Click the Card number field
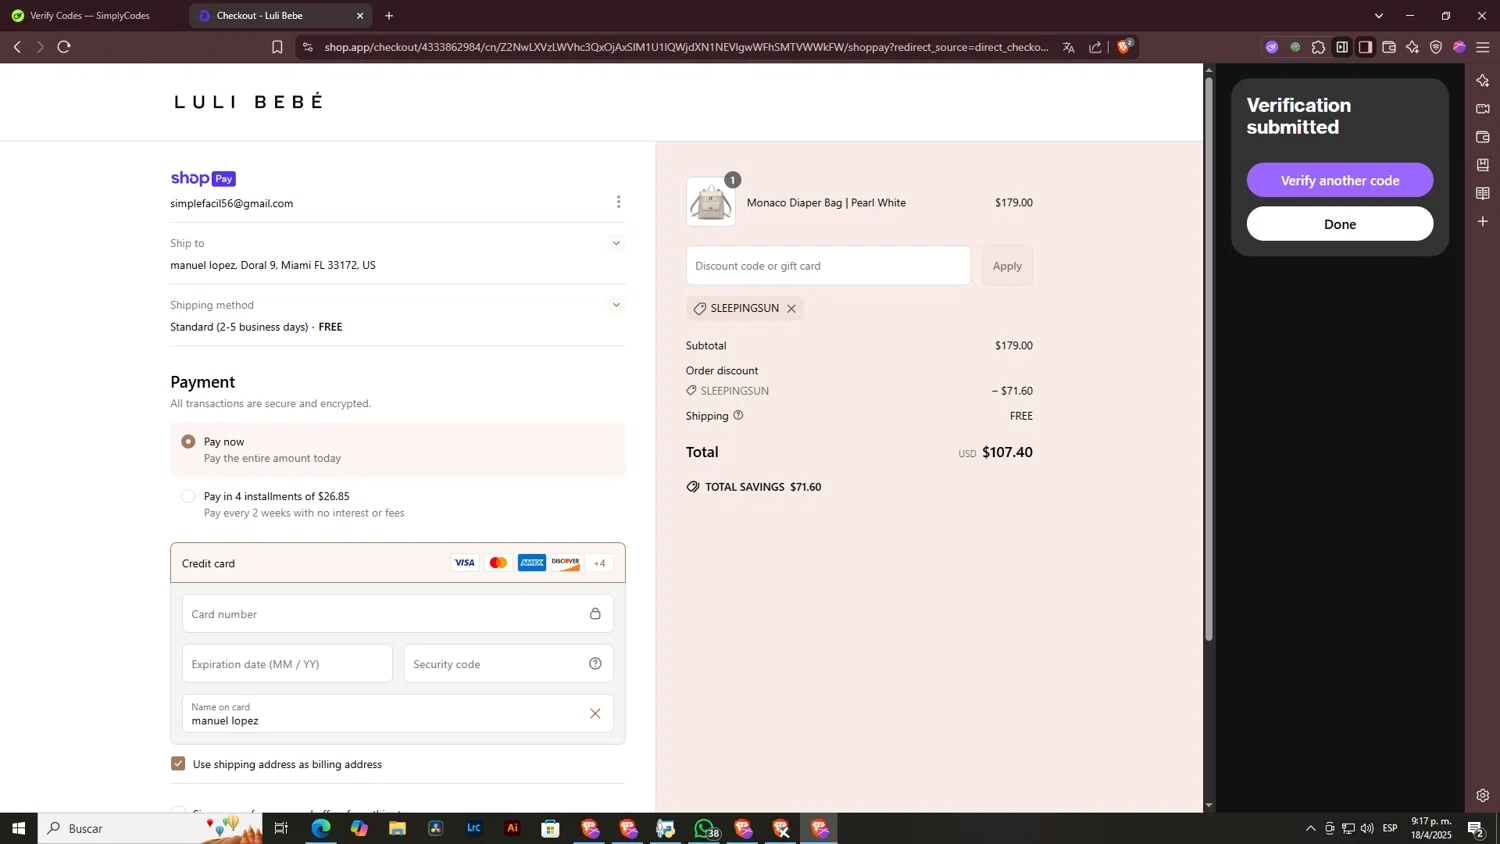This screenshot has height=844, width=1500. [398, 614]
